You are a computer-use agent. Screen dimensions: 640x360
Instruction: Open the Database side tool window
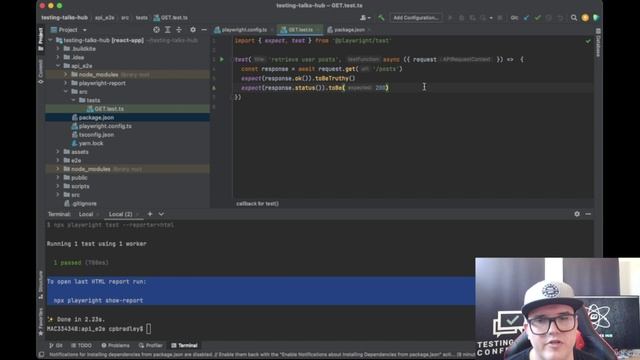pos(598,42)
